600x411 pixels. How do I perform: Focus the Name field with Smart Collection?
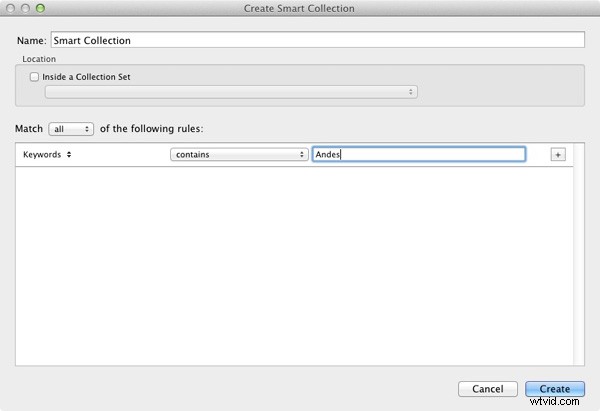coord(318,40)
